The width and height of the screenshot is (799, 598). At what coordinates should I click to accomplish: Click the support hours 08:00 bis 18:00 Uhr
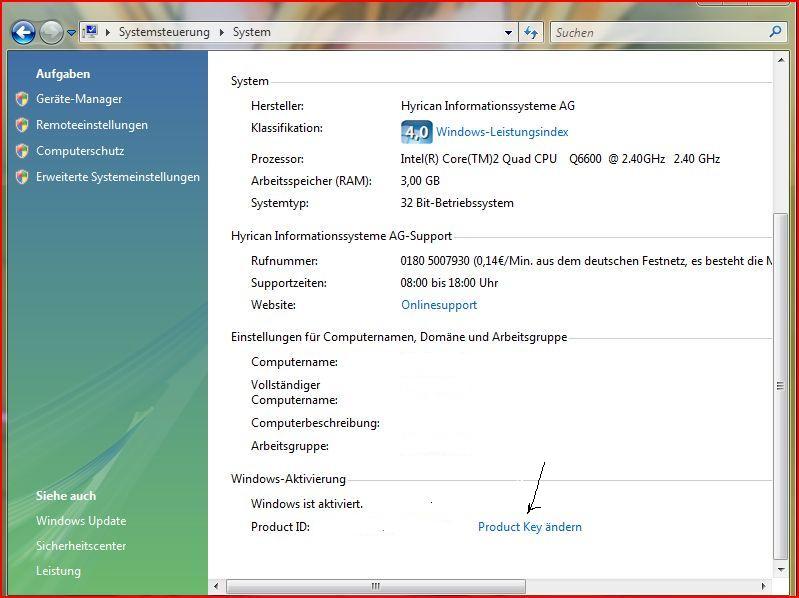pyautogui.click(x=449, y=283)
